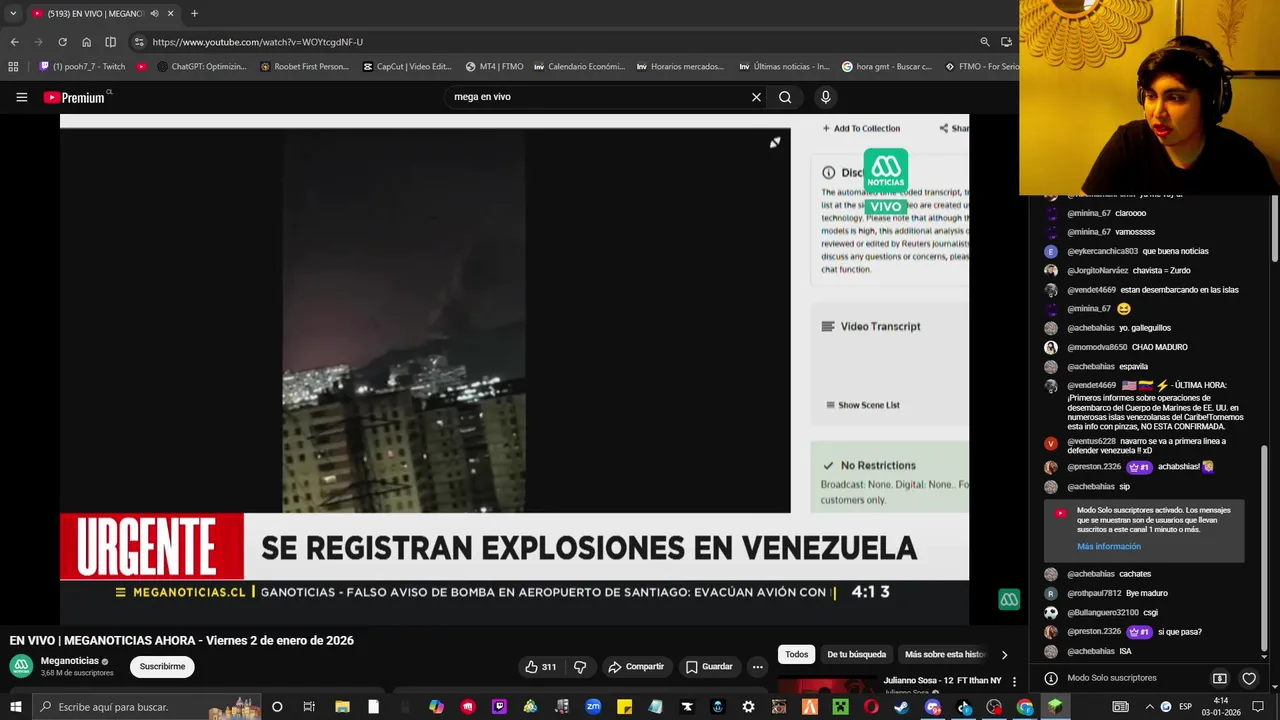Open the 'Calendario Económi...' bookmark
Image resolution: width=1280 pixels, height=720 pixels.
pyautogui.click(x=579, y=67)
